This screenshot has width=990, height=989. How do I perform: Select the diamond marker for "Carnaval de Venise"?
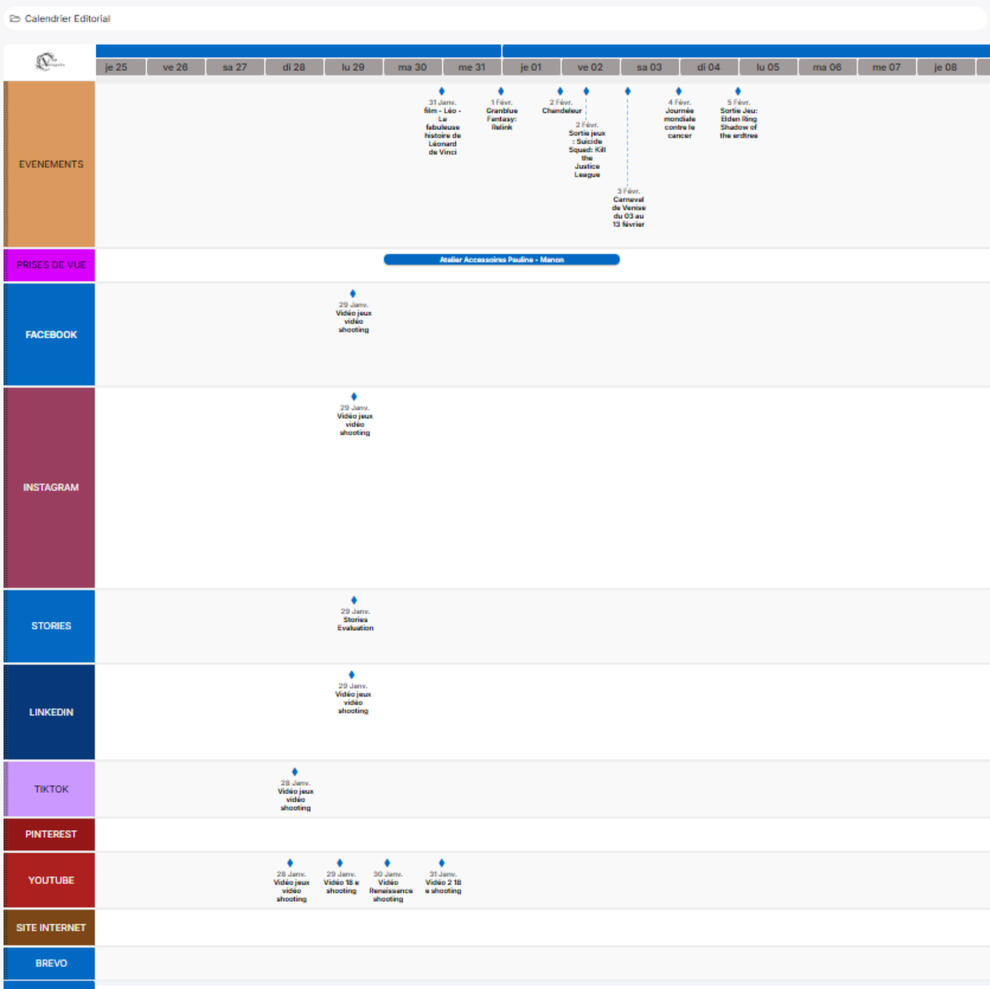627,92
